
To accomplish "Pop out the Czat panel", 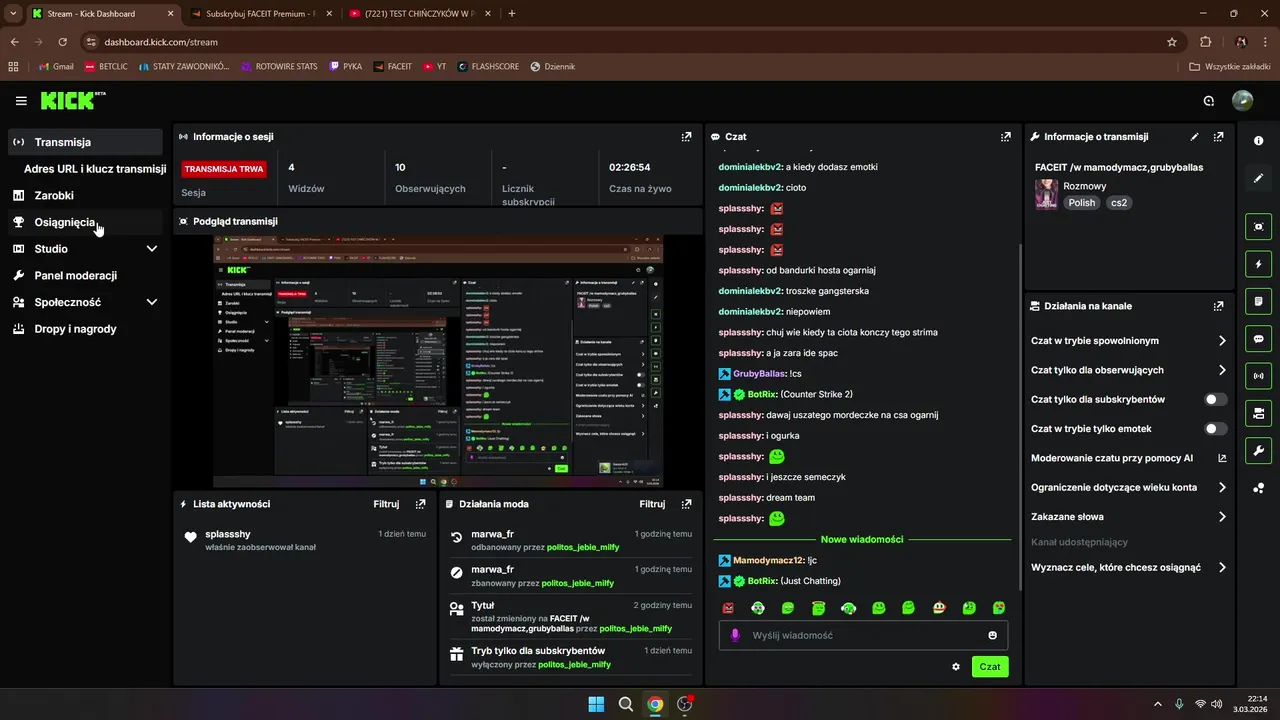I will pyautogui.click(x=1006, y=137).
